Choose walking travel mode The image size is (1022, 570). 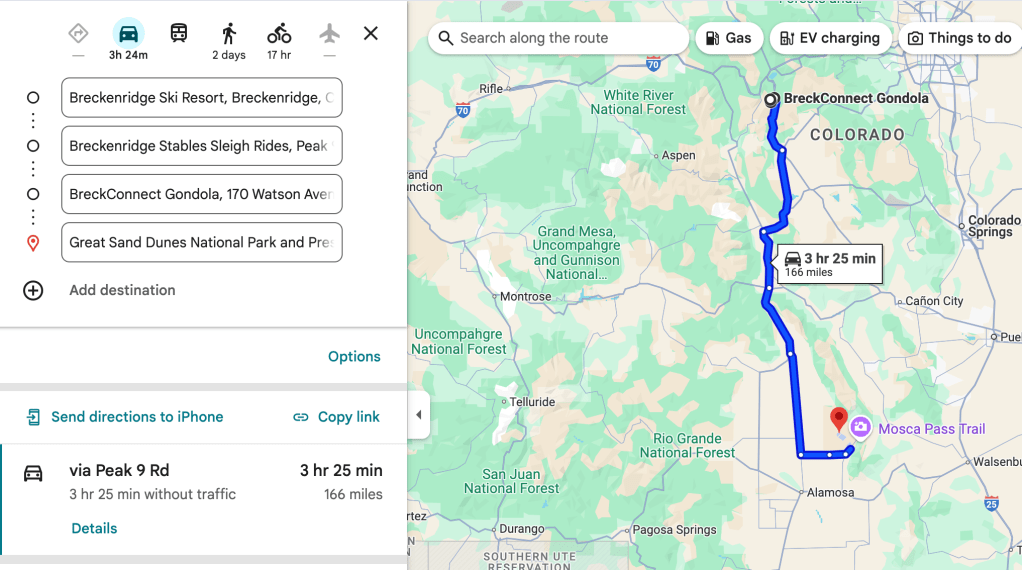229,34
